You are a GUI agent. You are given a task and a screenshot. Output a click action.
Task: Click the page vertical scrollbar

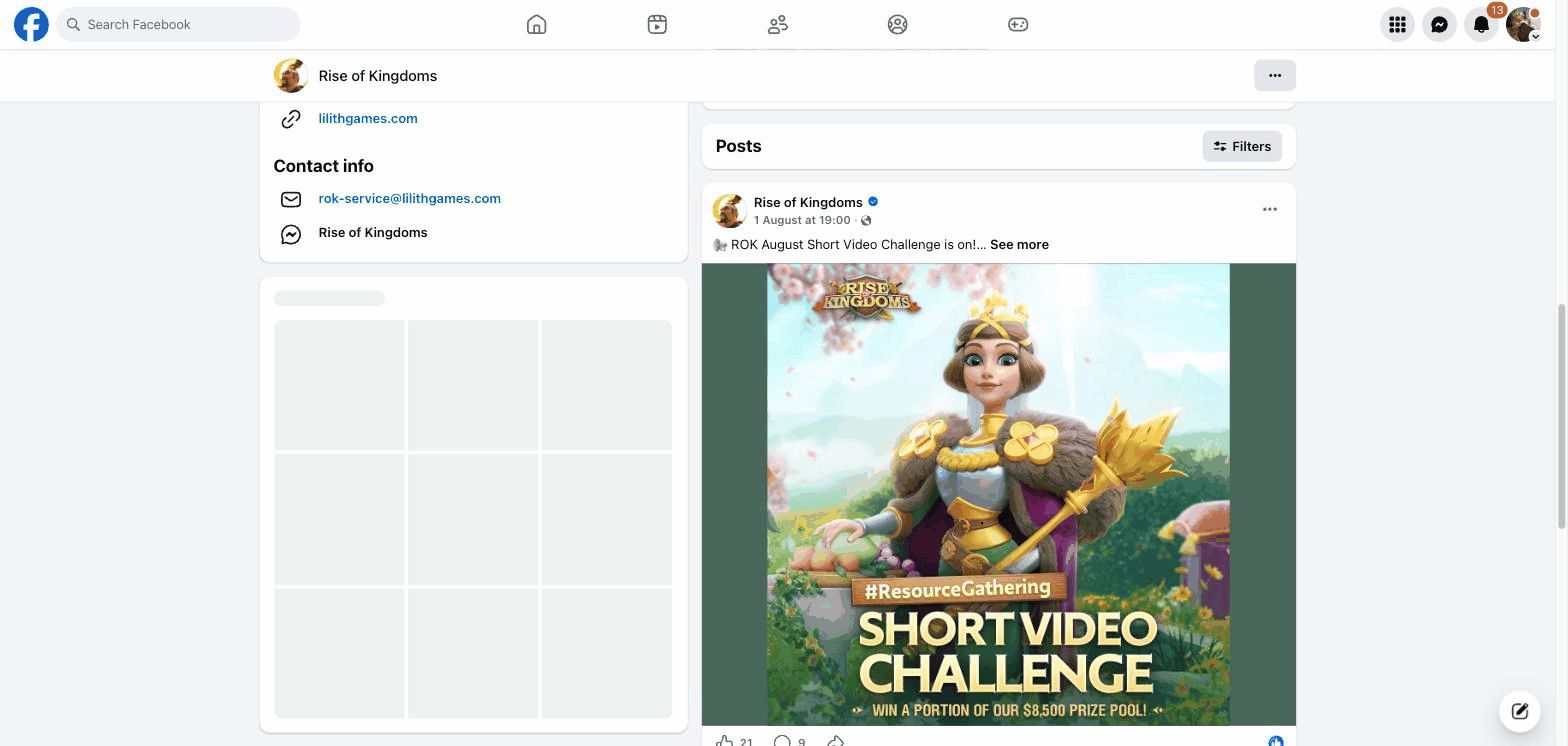coord(1561,417)
